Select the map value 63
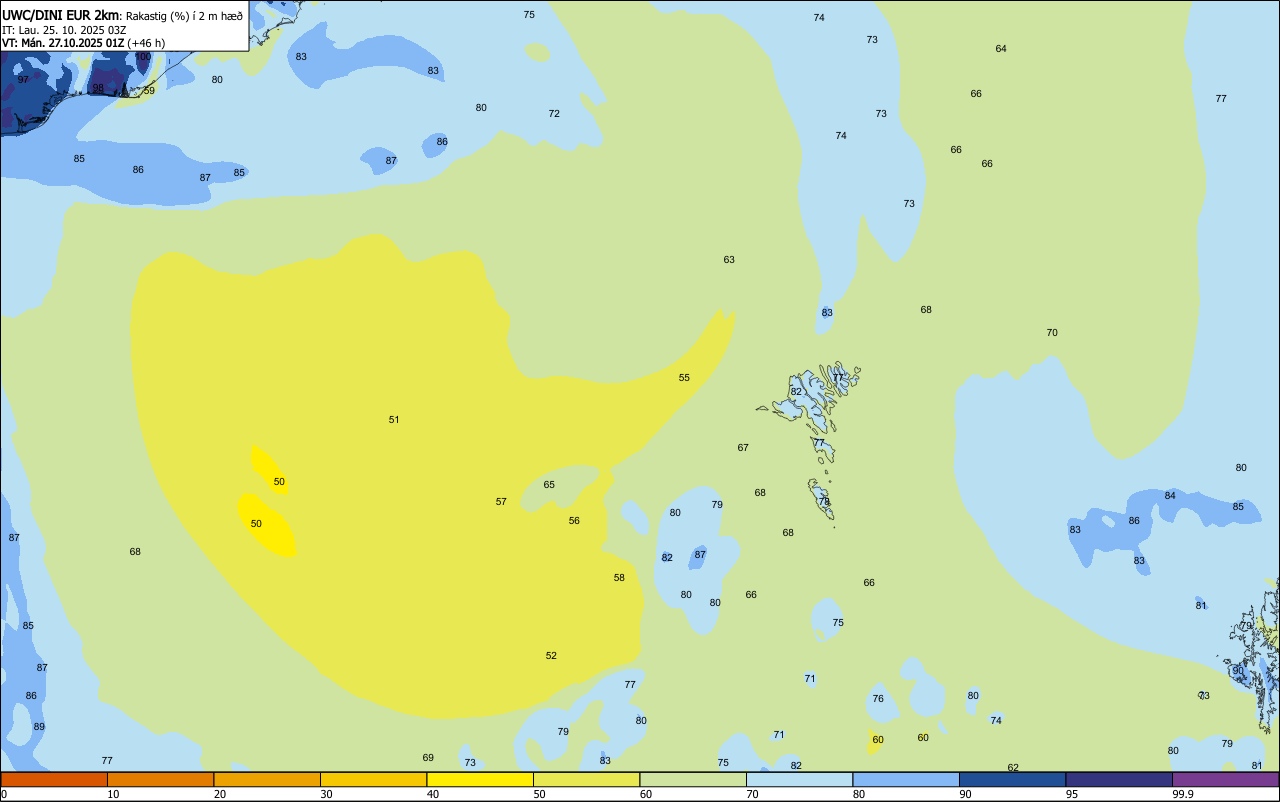 [729, 260]
